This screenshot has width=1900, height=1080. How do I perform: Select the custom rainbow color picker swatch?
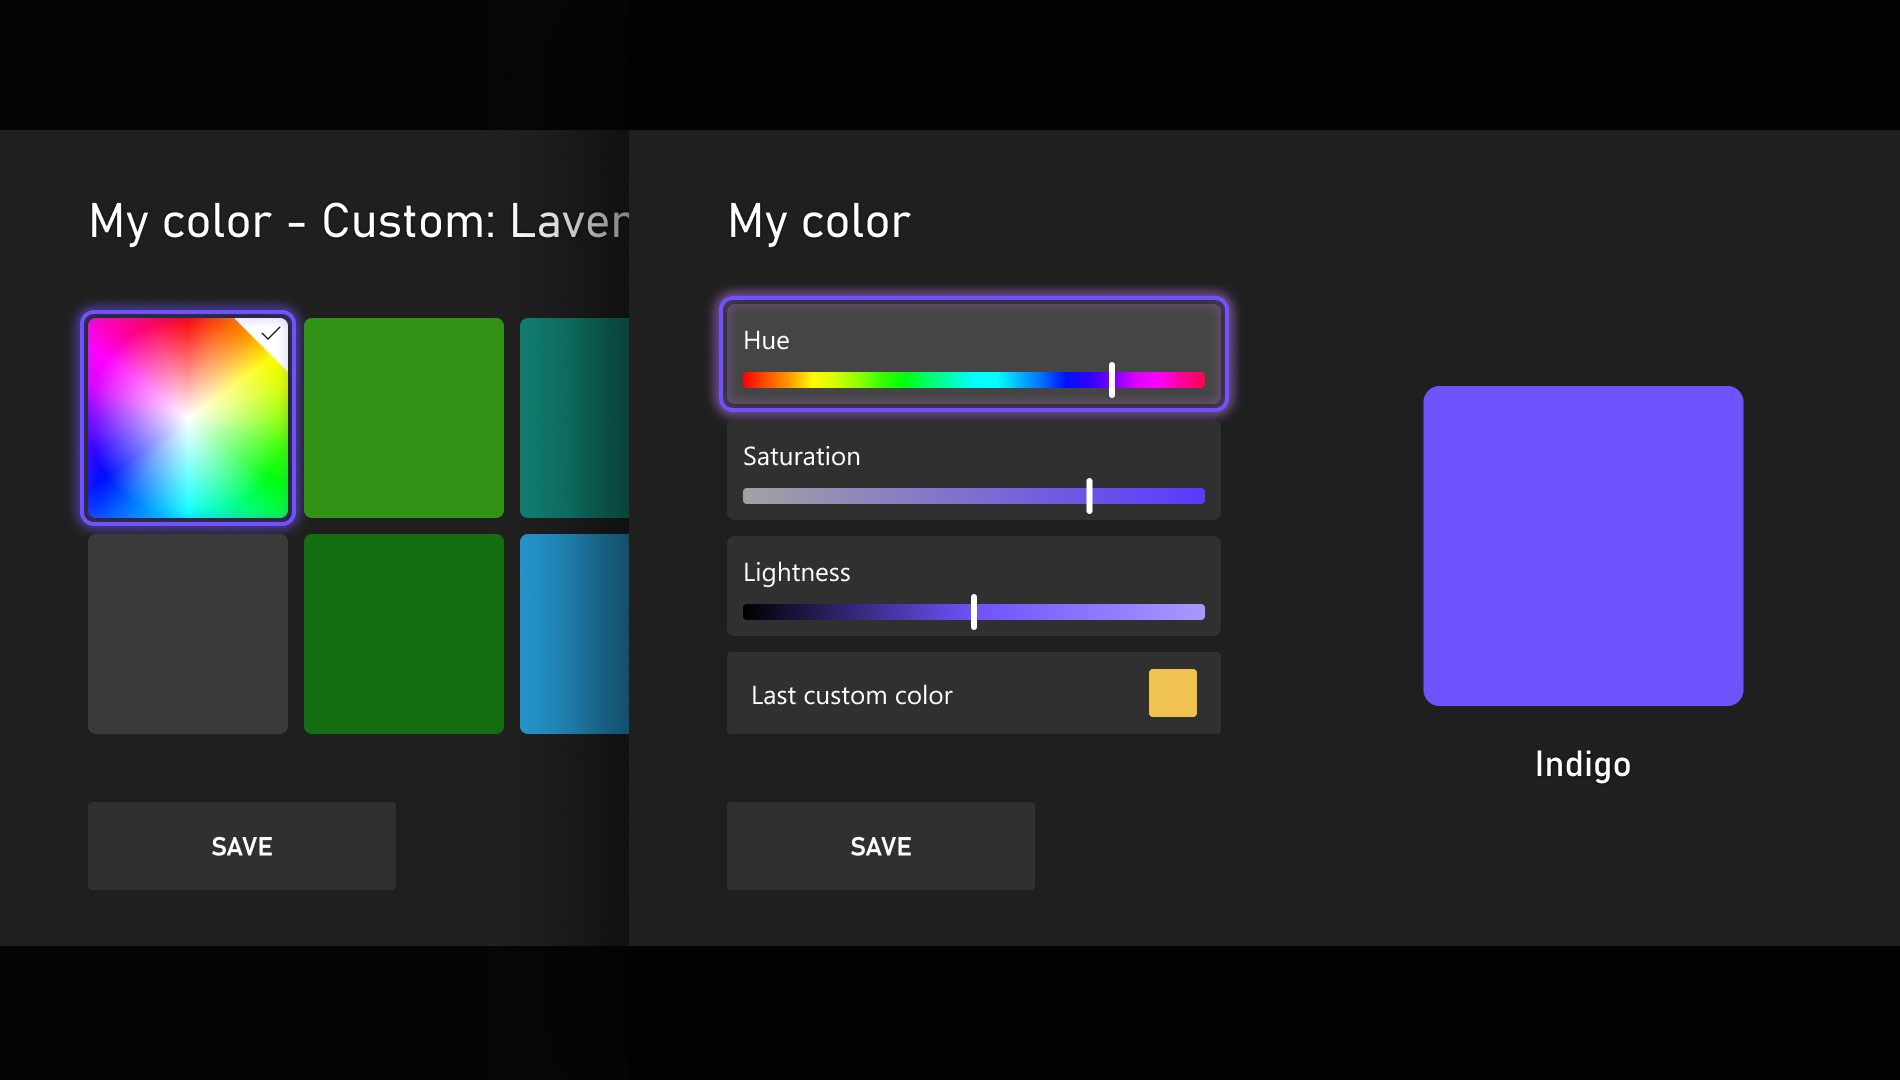[x=187, y=418]
